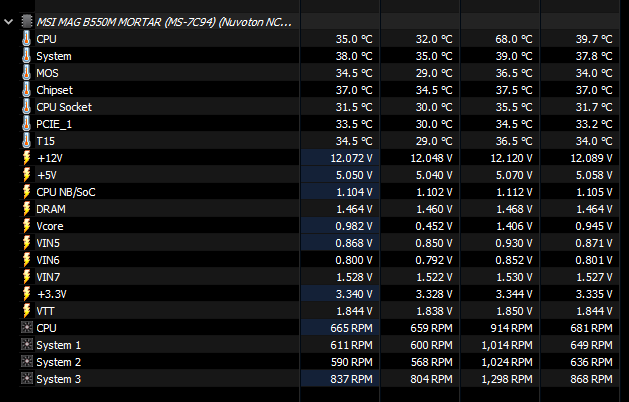Click thermometer icon beside T15

26,141
